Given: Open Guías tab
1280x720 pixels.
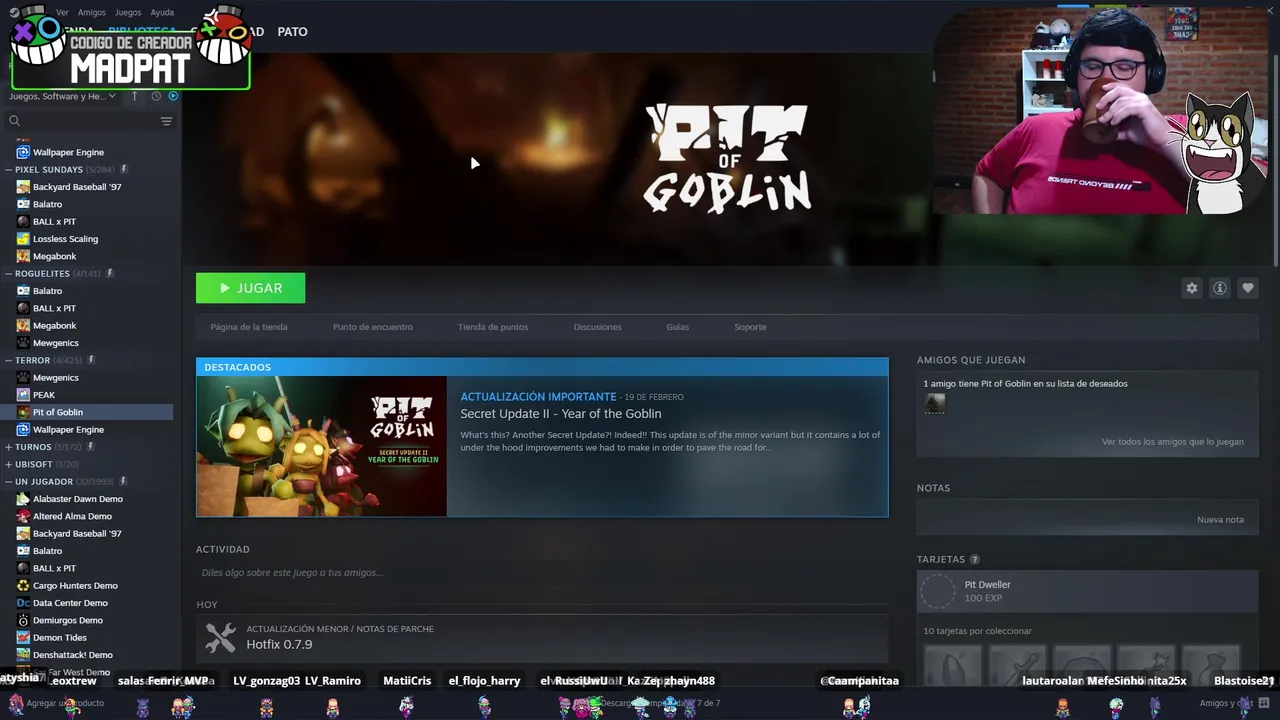Looking at the screenshot, I should (677, 327).
